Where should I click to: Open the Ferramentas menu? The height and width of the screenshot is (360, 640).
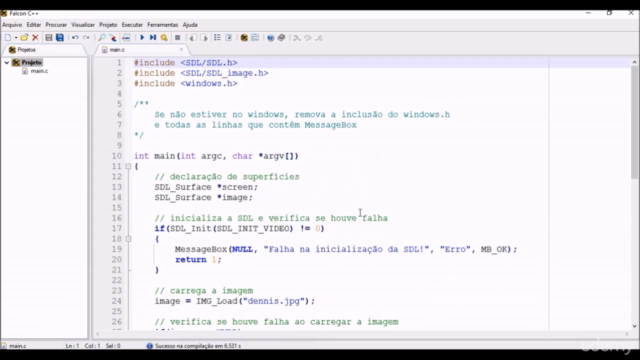tap(162, 25)
